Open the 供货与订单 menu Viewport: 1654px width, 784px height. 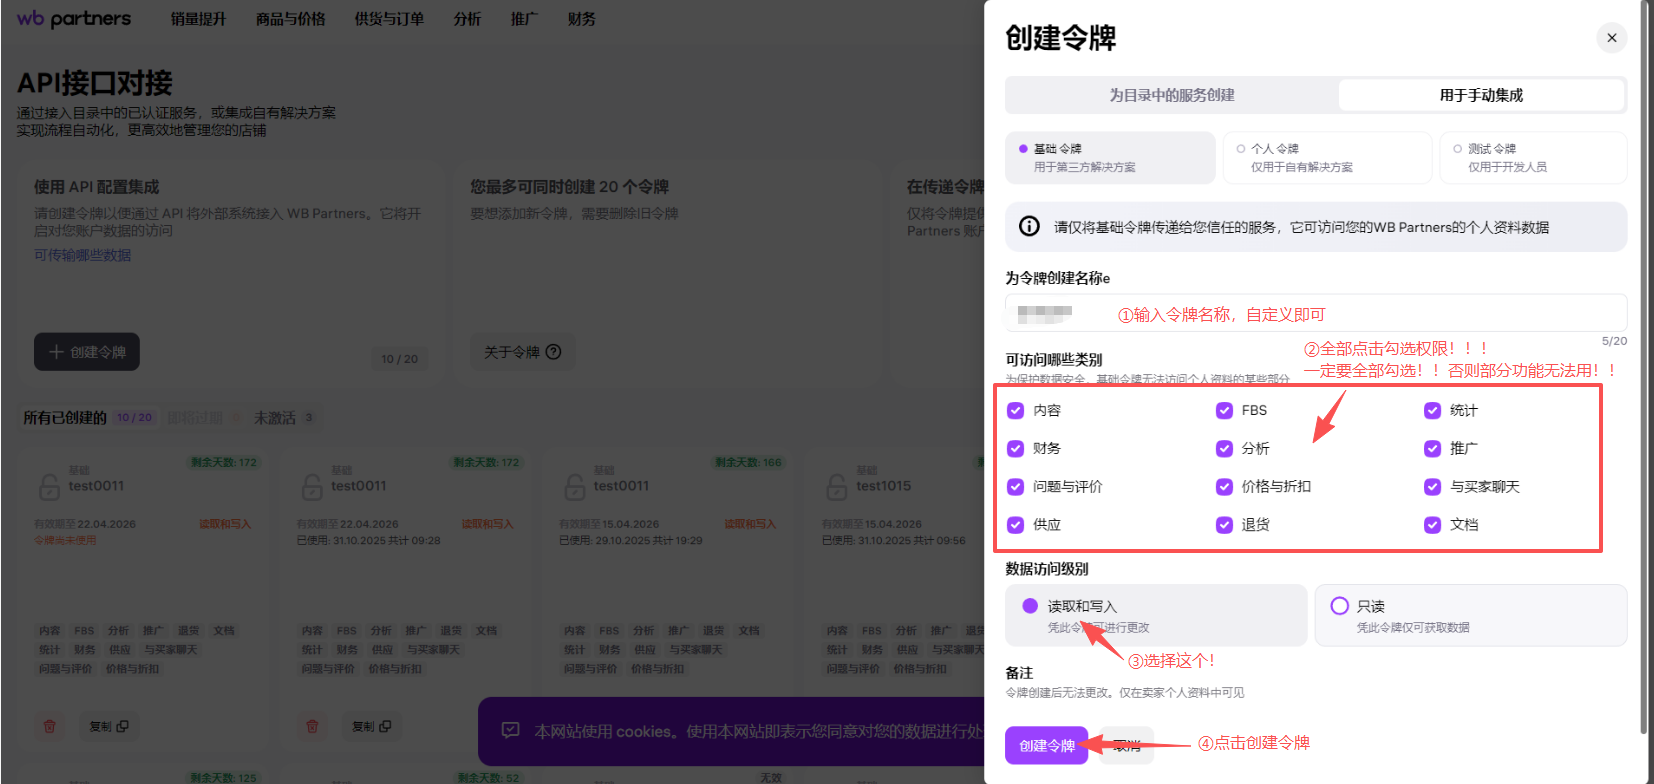pyautogui.click(x=389, y=19)
